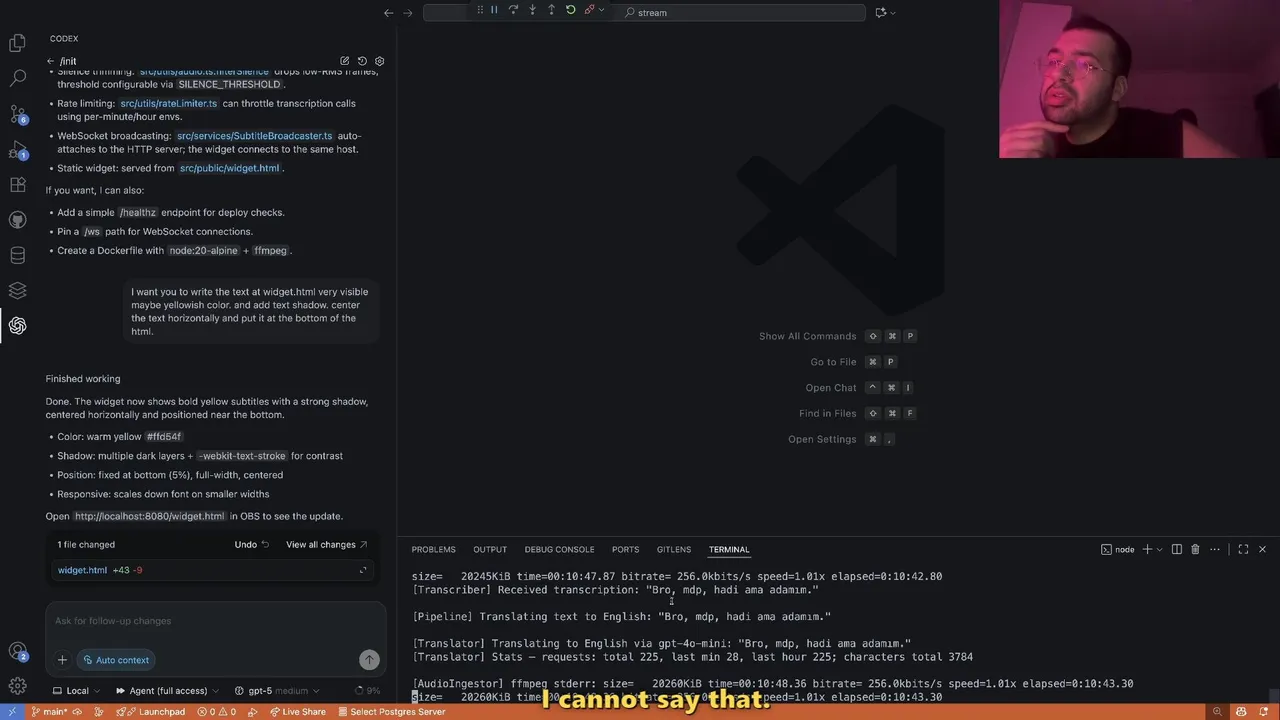Image resolution: width=1280 pixels, height=720 pixels.
Task: Open Codex chat history
Action: point(362,61)
